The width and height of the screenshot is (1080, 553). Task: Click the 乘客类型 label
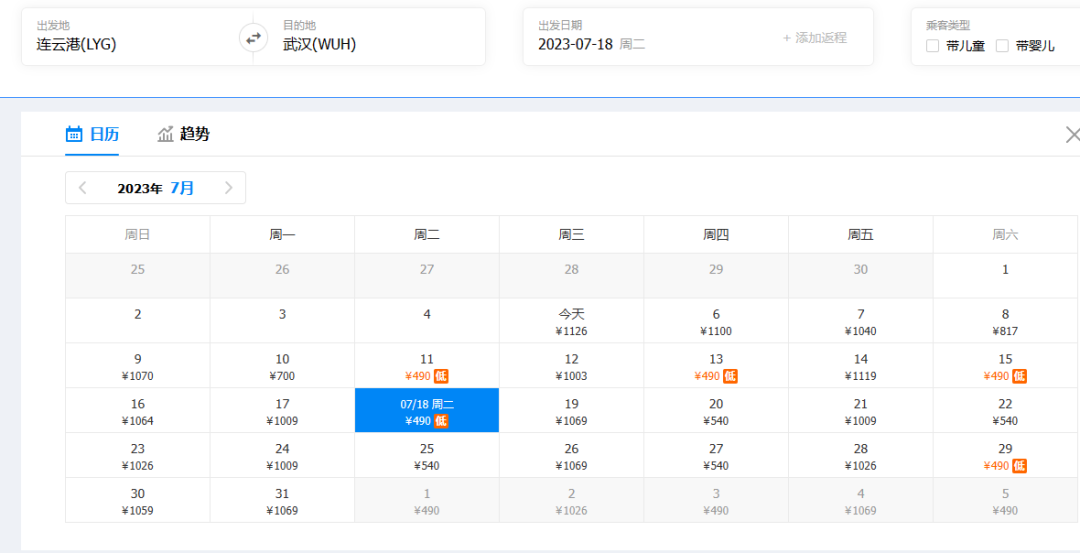948,25
